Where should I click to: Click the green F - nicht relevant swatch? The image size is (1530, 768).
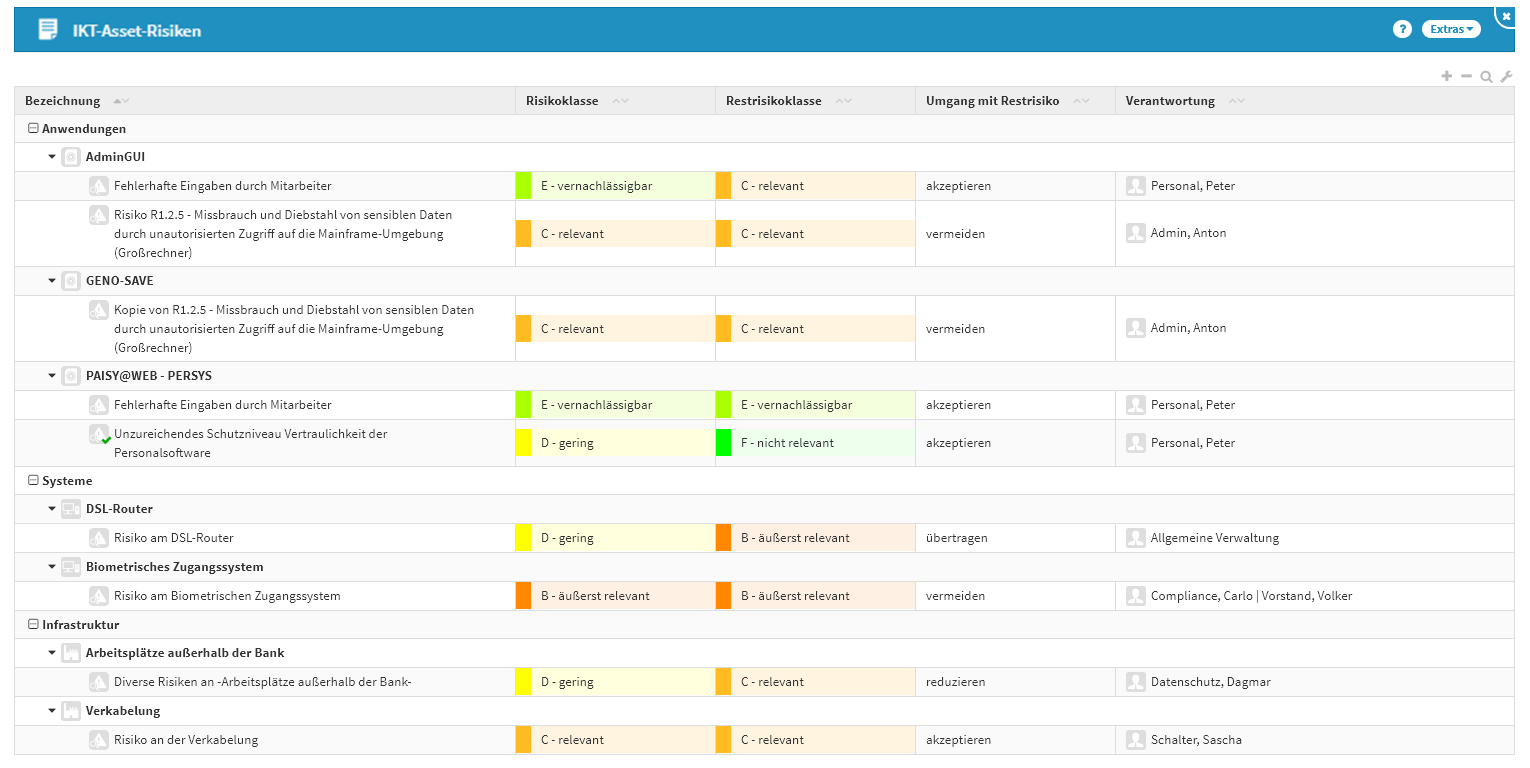click(723, 443)
